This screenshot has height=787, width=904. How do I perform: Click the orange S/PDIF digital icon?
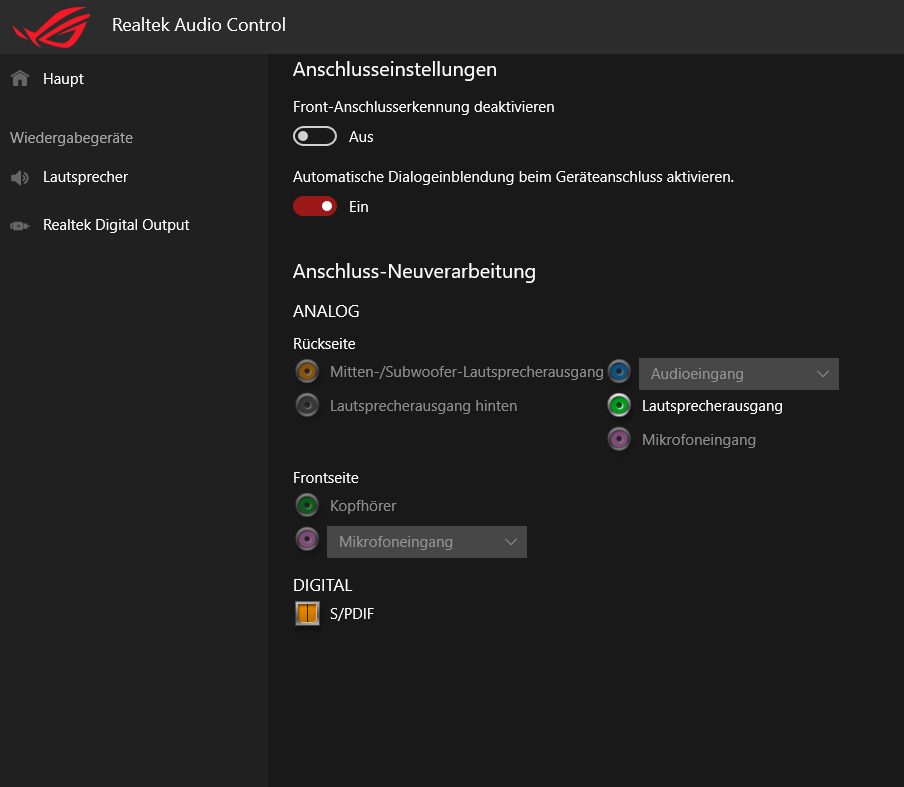[x=307, y=613]
